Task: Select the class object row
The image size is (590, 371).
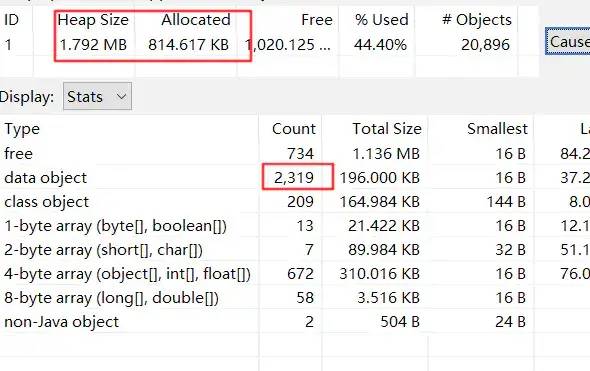Action: (x=295, y=202)
